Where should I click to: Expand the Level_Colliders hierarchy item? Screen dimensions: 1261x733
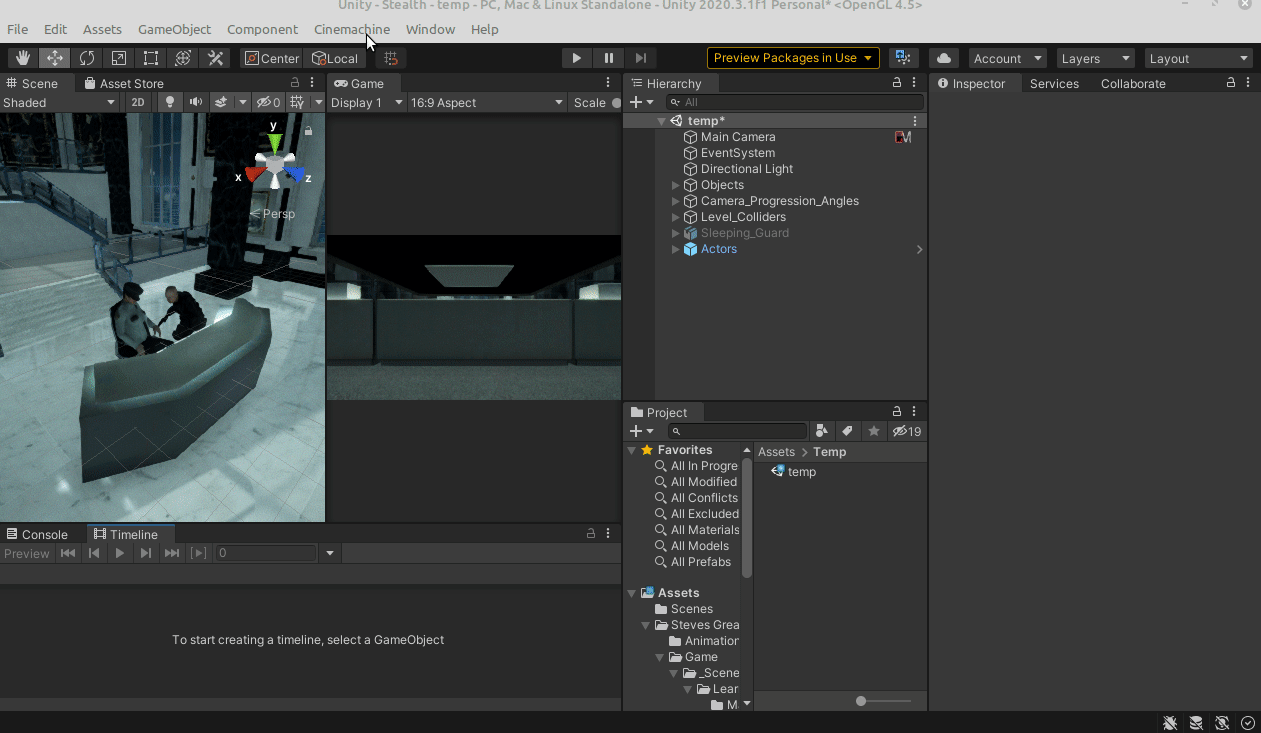click(x=676, y=217)
